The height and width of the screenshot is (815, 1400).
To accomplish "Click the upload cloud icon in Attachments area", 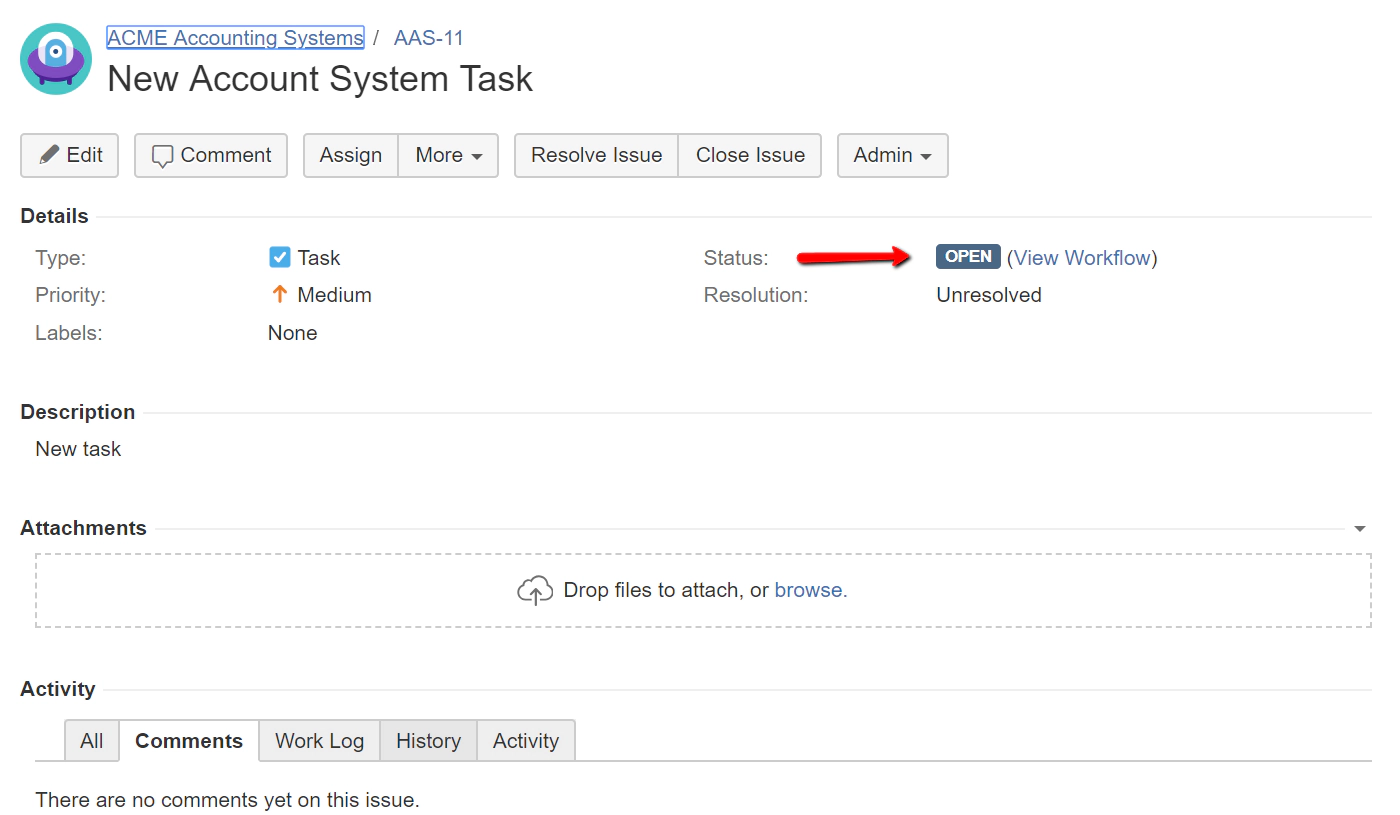I will [x=536, y=590].
